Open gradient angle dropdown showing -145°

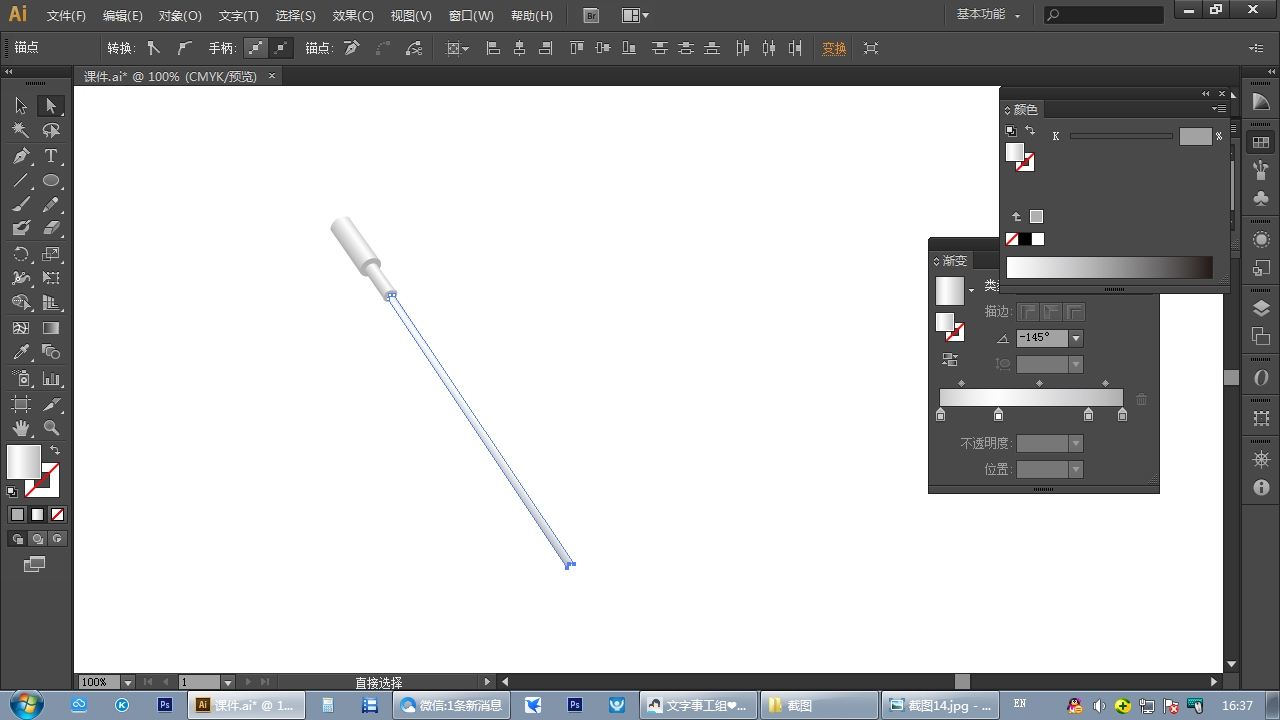pos(1076,338)
